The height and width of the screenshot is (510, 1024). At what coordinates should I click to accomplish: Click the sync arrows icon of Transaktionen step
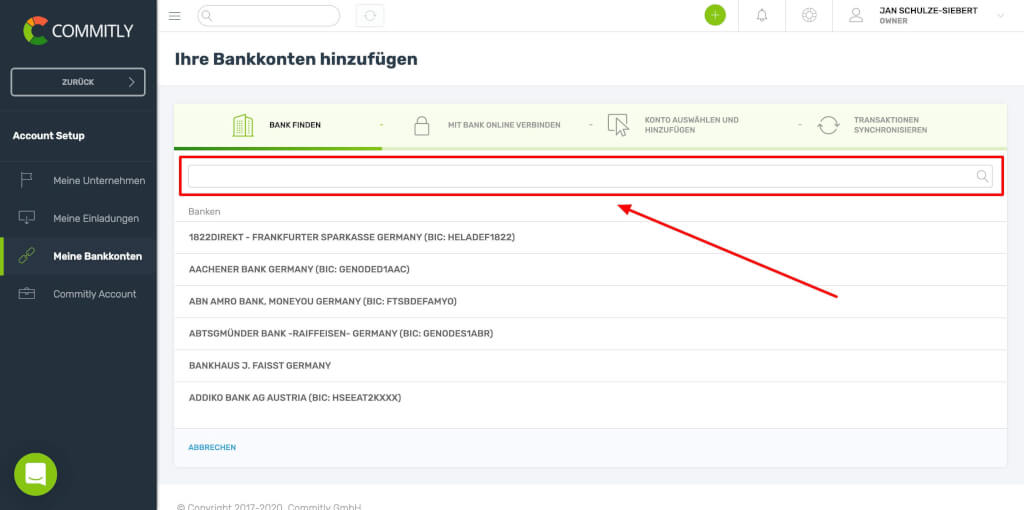point(828,125)
